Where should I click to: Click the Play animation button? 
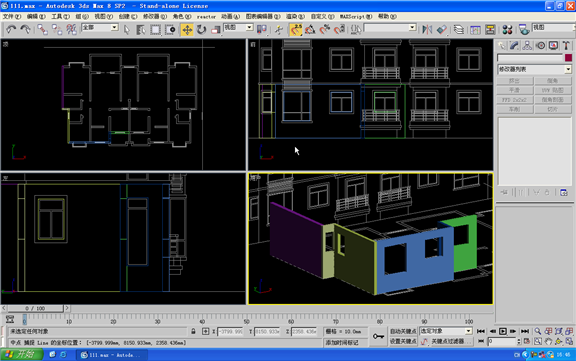503,331
